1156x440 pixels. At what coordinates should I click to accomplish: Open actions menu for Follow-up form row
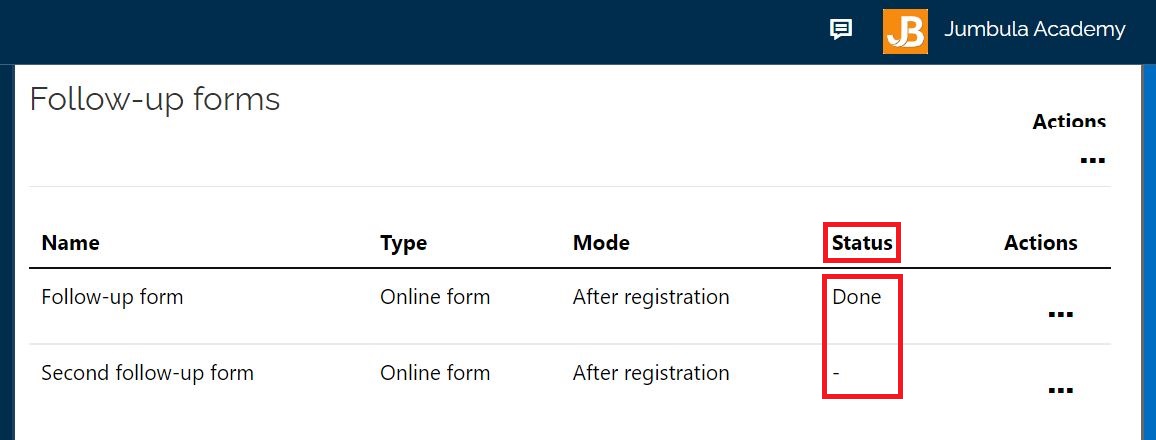(1060, 314)
